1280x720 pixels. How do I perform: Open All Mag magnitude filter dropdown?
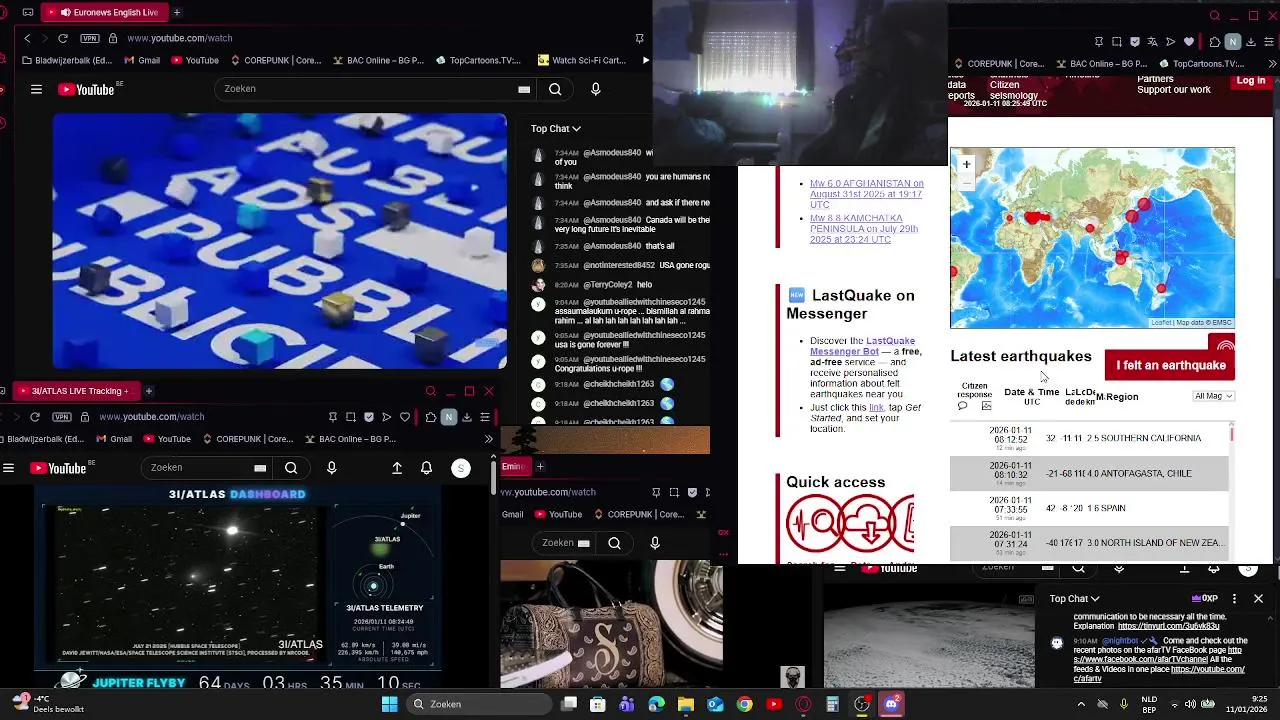(1214, 396)
